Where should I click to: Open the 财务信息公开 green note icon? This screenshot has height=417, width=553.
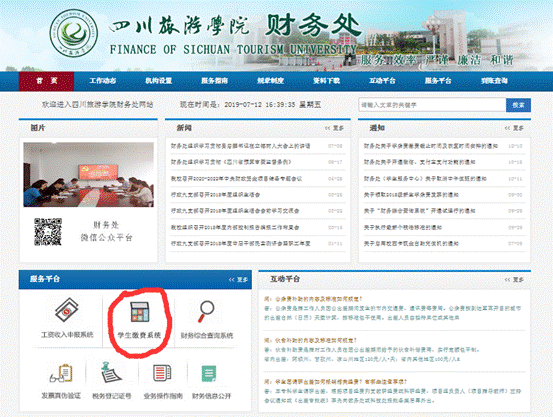[x=209, y=374]
